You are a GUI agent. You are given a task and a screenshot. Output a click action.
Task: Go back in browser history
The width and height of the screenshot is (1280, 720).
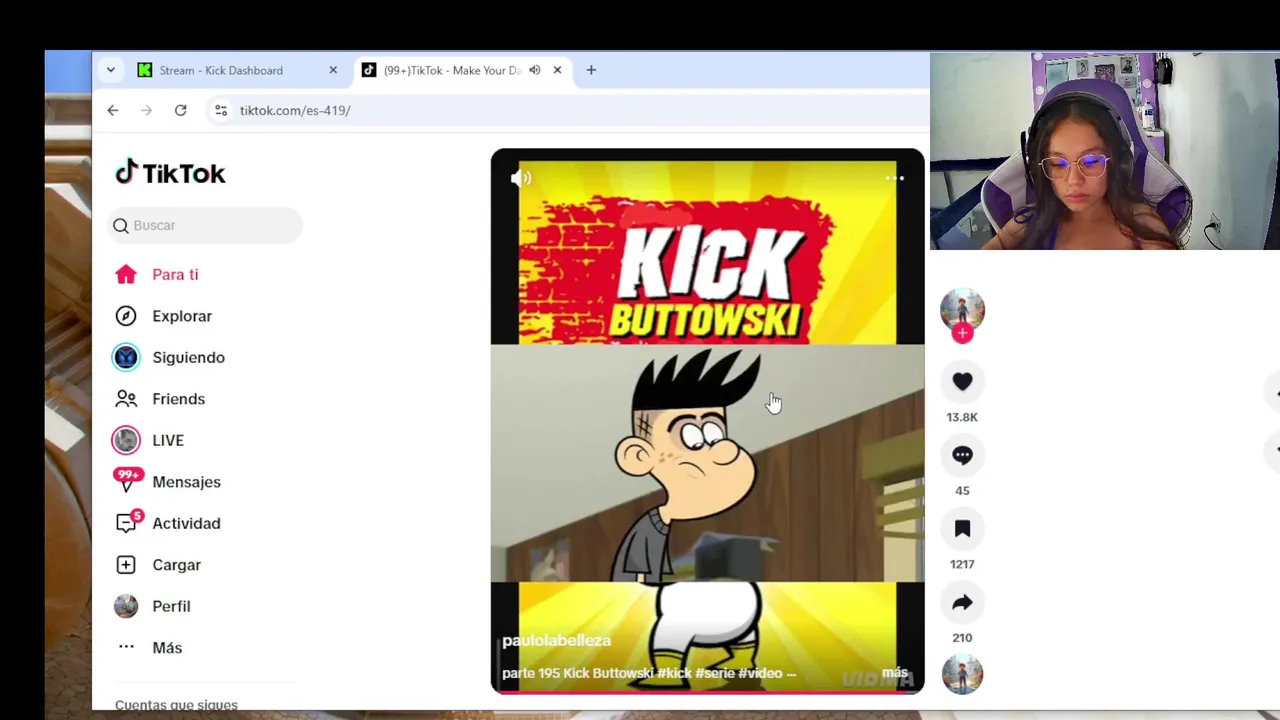[113, 110]
